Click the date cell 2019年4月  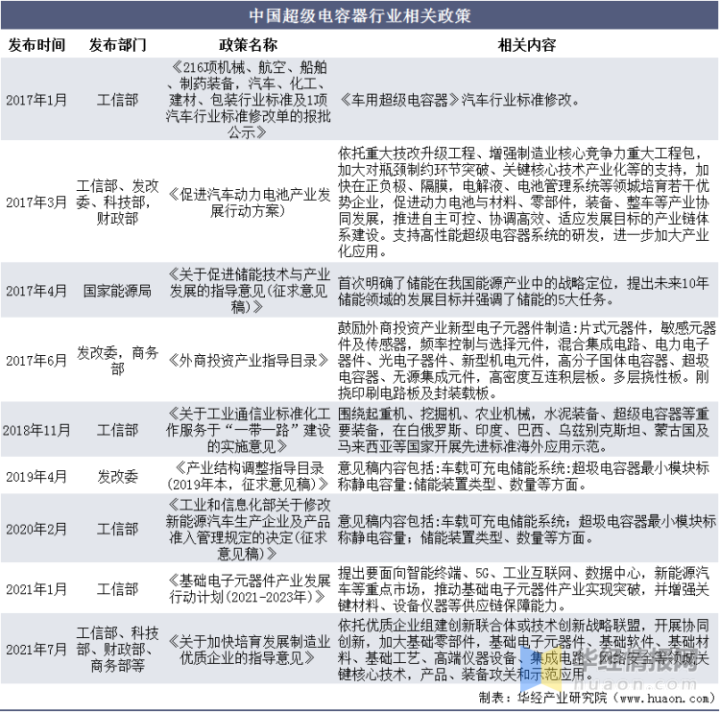click(36, 477)
